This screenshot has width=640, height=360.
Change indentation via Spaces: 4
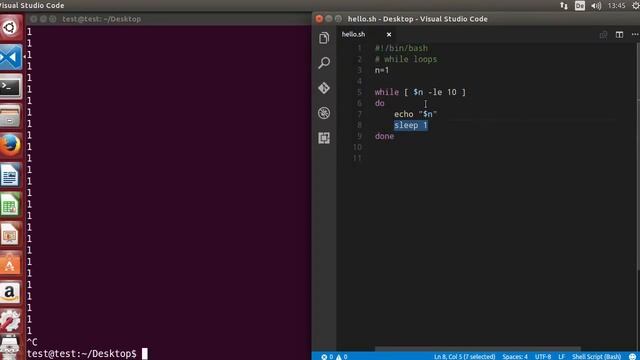[x=515, y=357]
